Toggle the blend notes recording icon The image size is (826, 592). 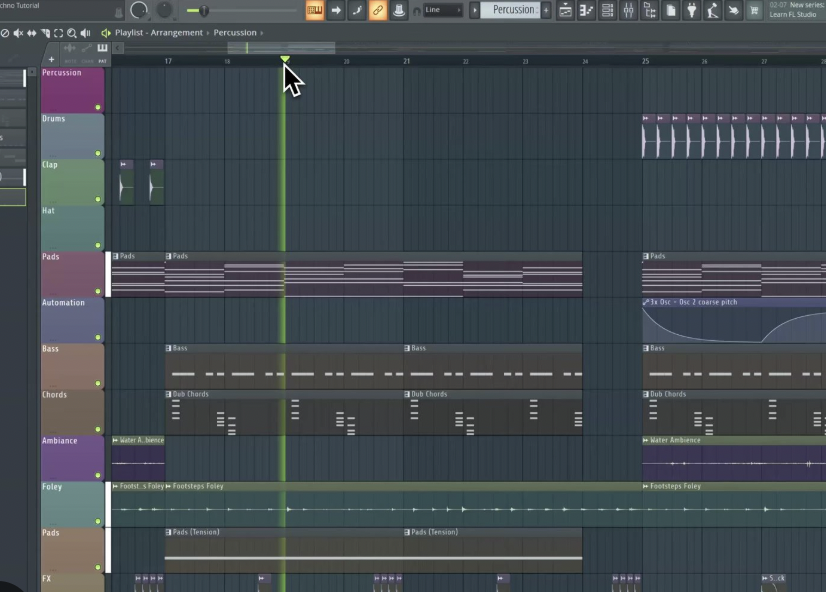357,10
